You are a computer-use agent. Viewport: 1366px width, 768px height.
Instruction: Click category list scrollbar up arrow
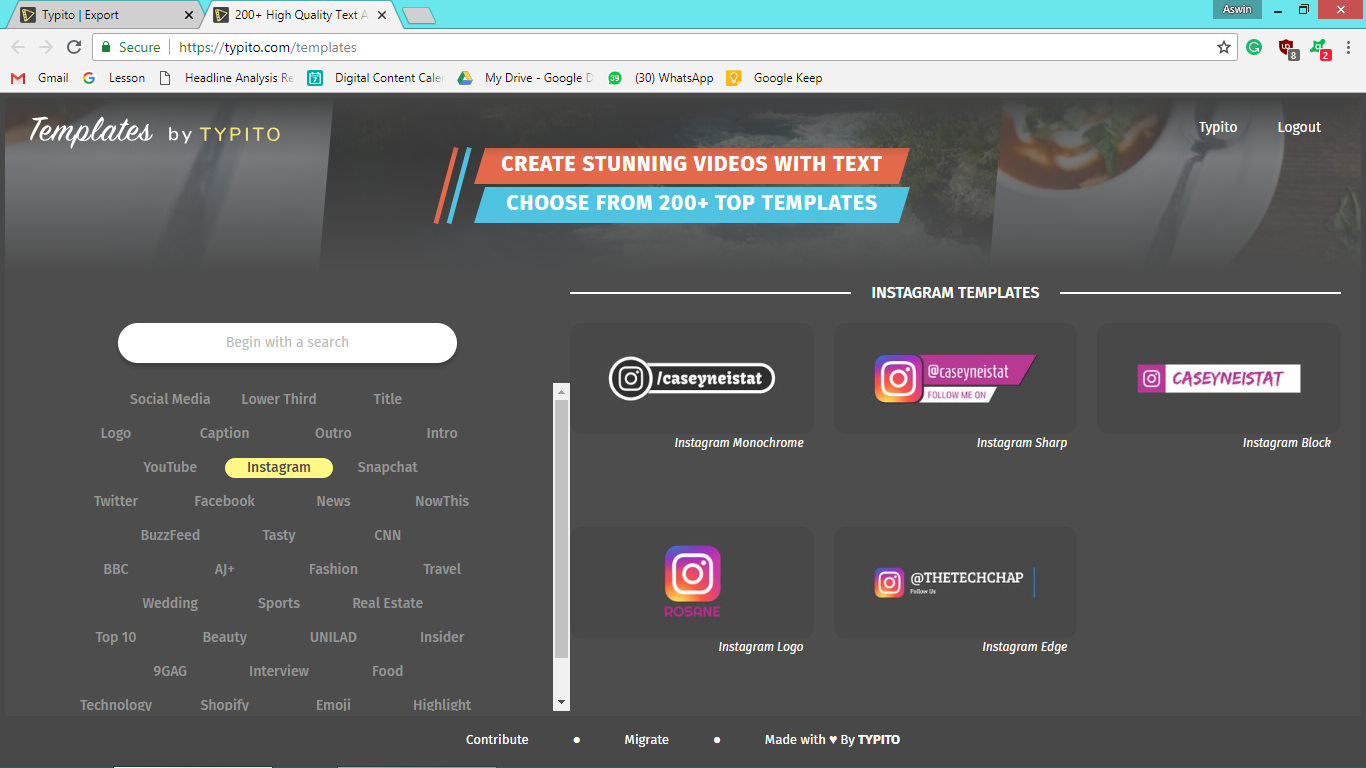coord(561,392)
